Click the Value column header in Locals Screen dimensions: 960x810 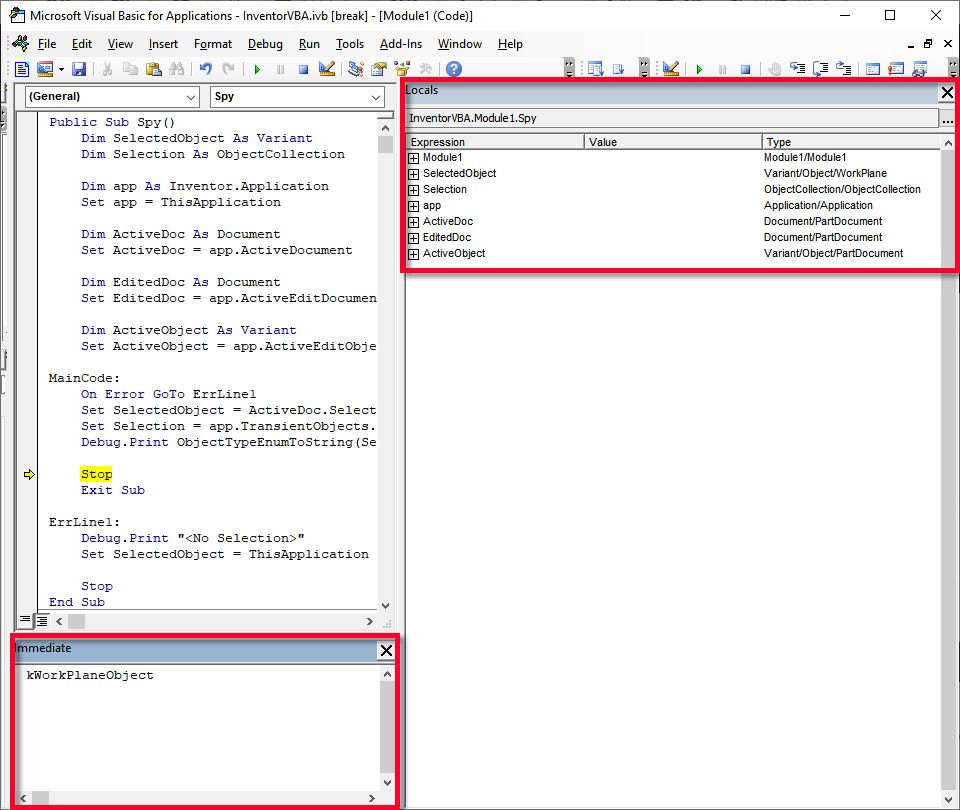point(673,142)
